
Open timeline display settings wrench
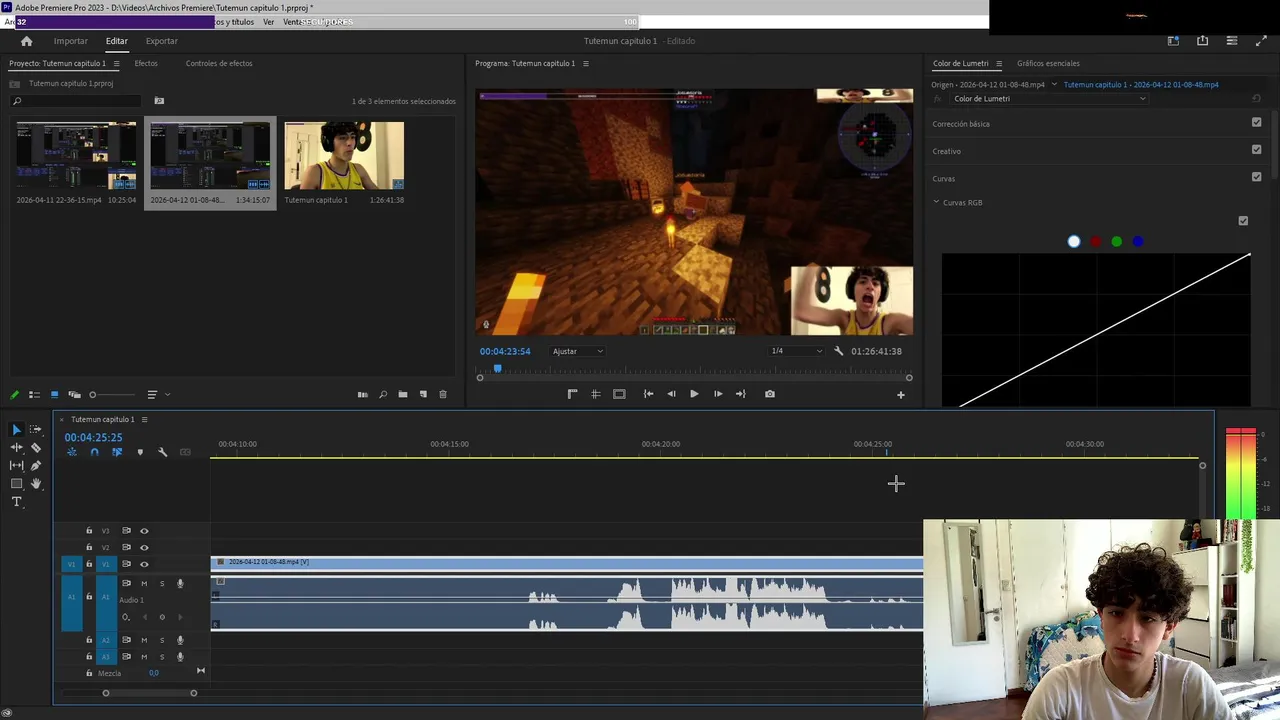tap(162, 452)
